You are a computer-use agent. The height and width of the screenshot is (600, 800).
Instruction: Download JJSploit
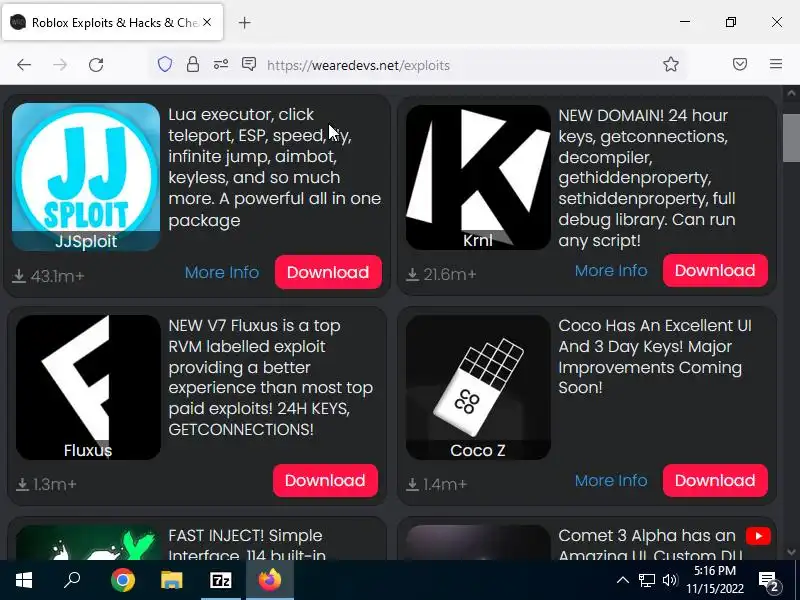[328, 272]
